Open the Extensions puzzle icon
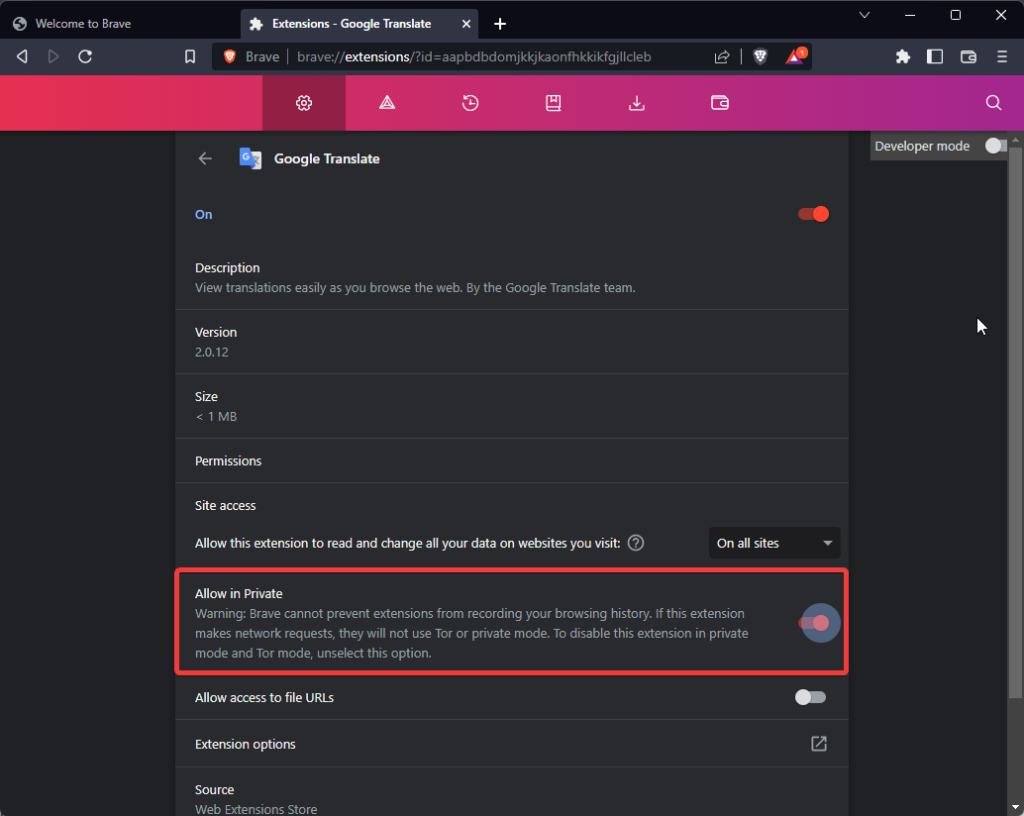Screen dimensions: 1024x816 point(903,57)
